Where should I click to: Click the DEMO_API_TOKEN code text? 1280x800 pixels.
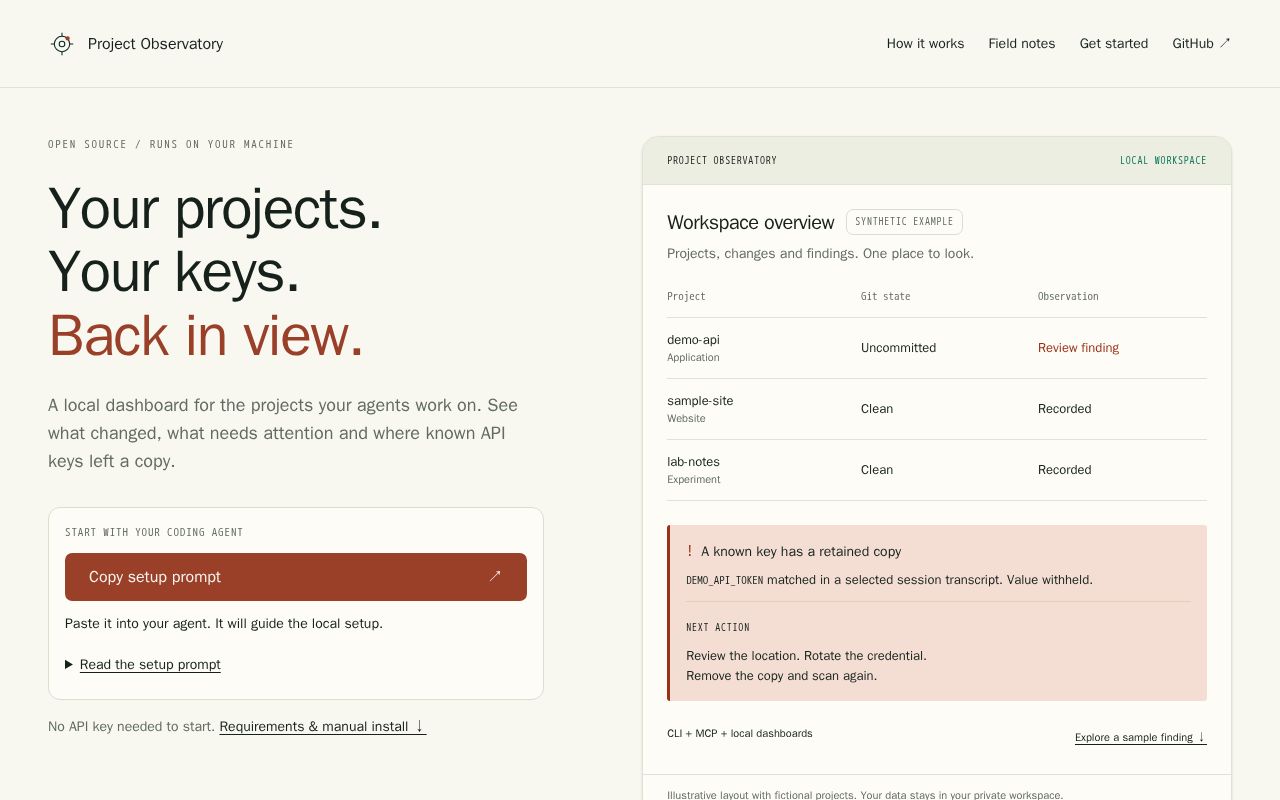coord(724,580)
